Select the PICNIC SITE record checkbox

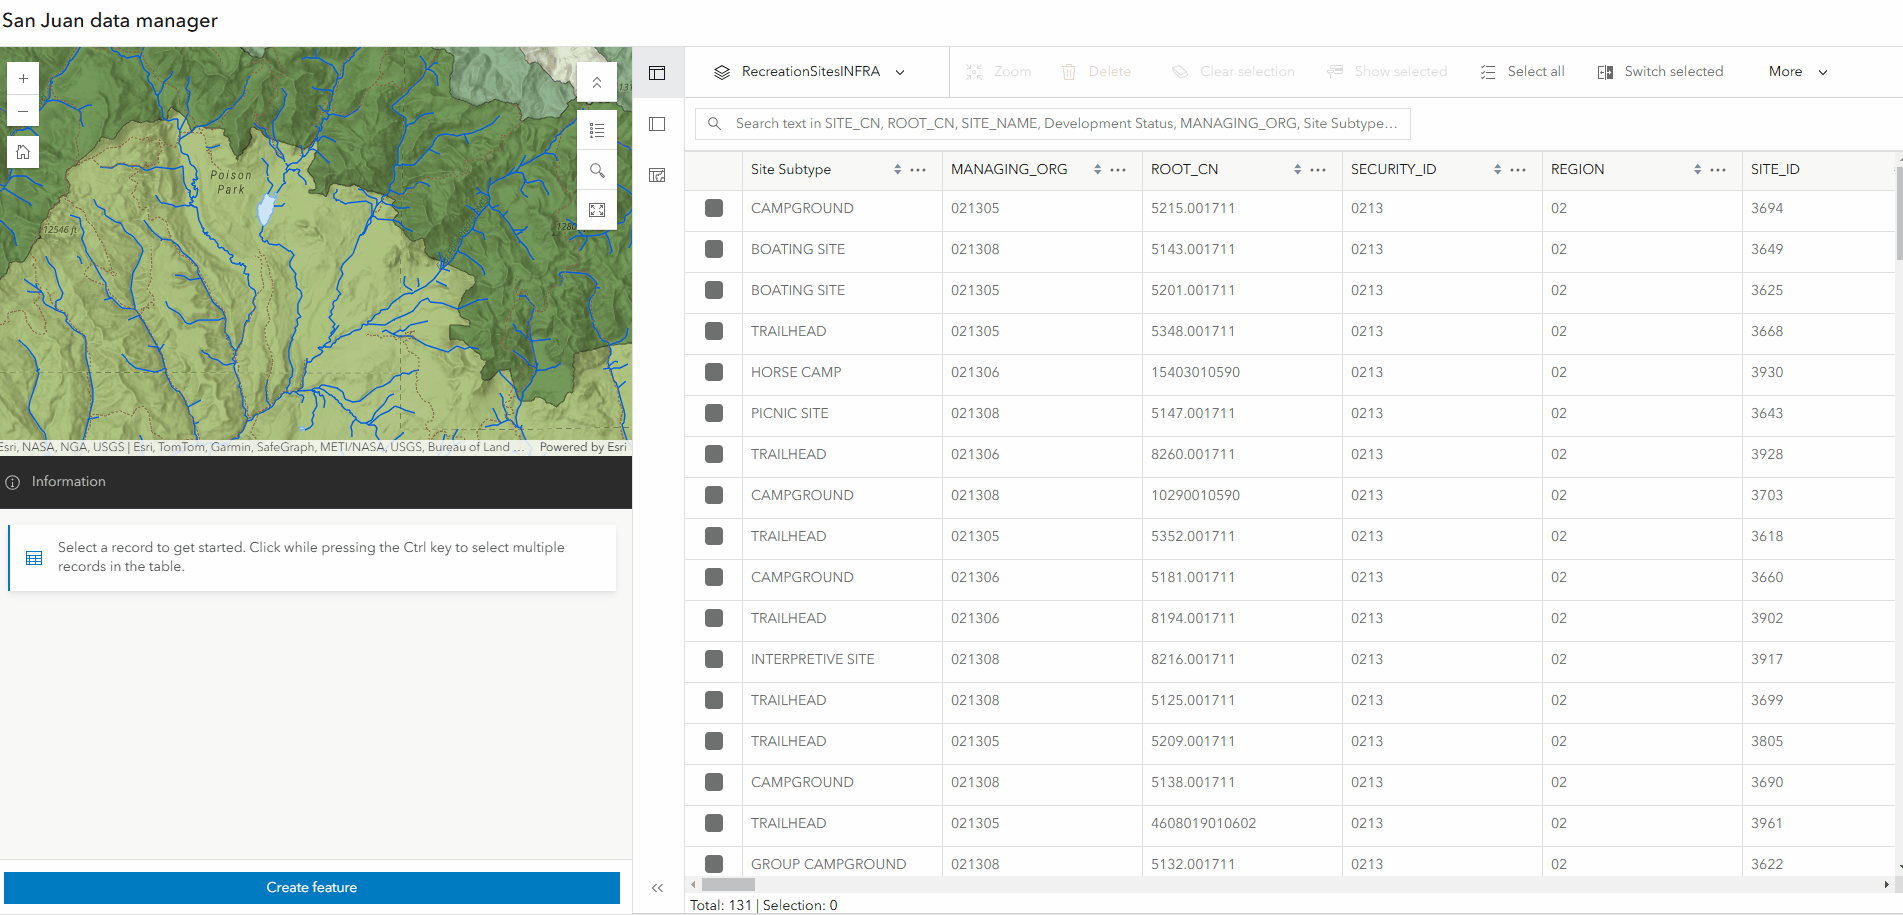click(x=713, y=413)
